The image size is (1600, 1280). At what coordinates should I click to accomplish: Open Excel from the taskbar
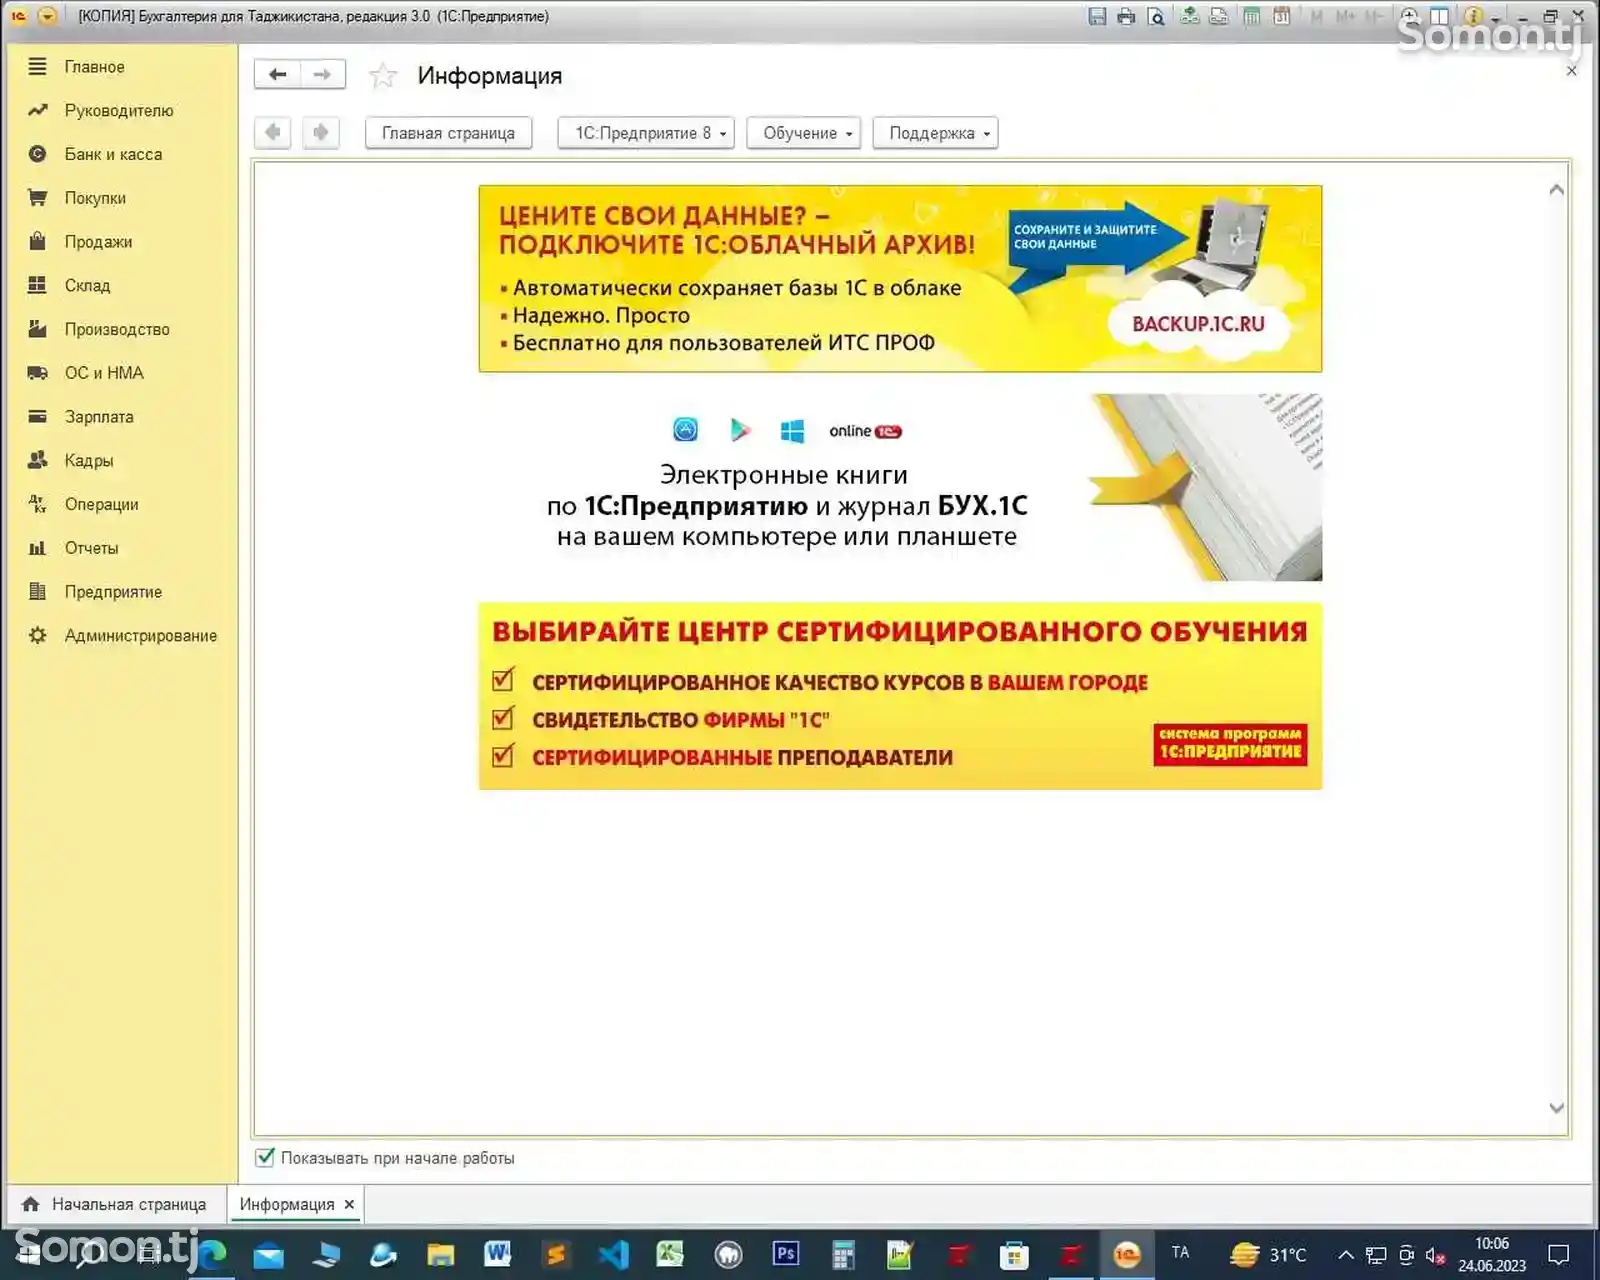670,1254
